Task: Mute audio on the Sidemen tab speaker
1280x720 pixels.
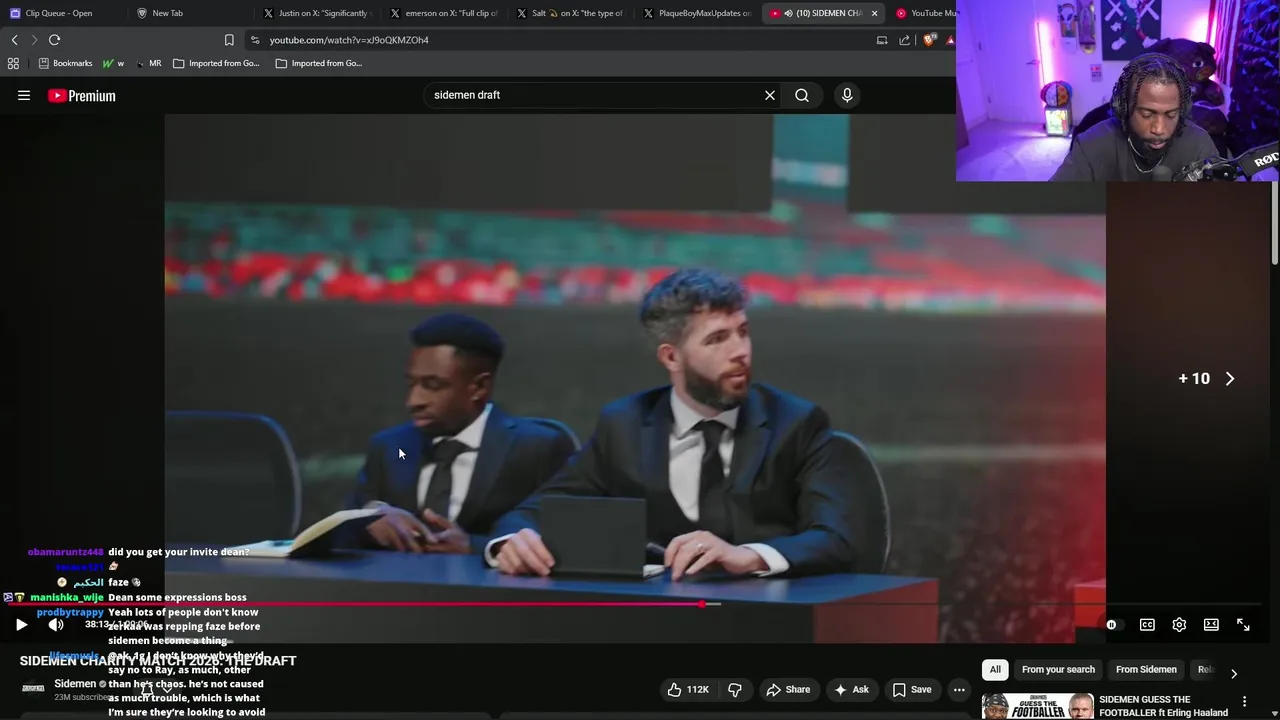Action: click(788, 13)
